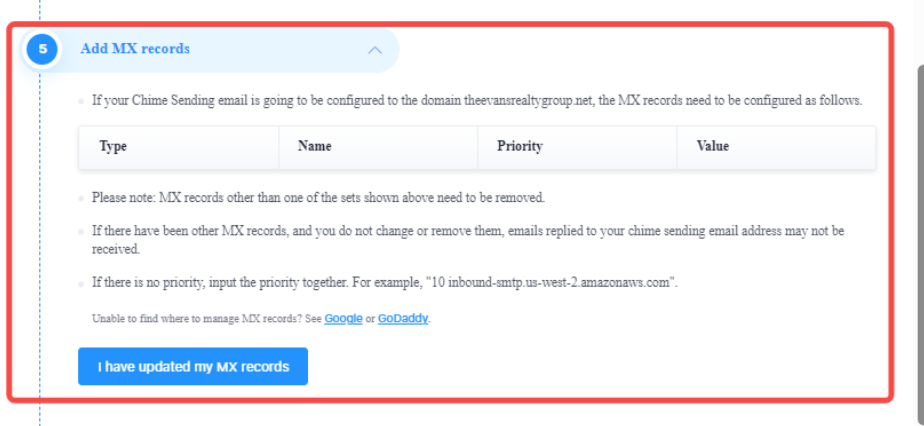Collapse the Add MX records section chevron

pos(374,50)
